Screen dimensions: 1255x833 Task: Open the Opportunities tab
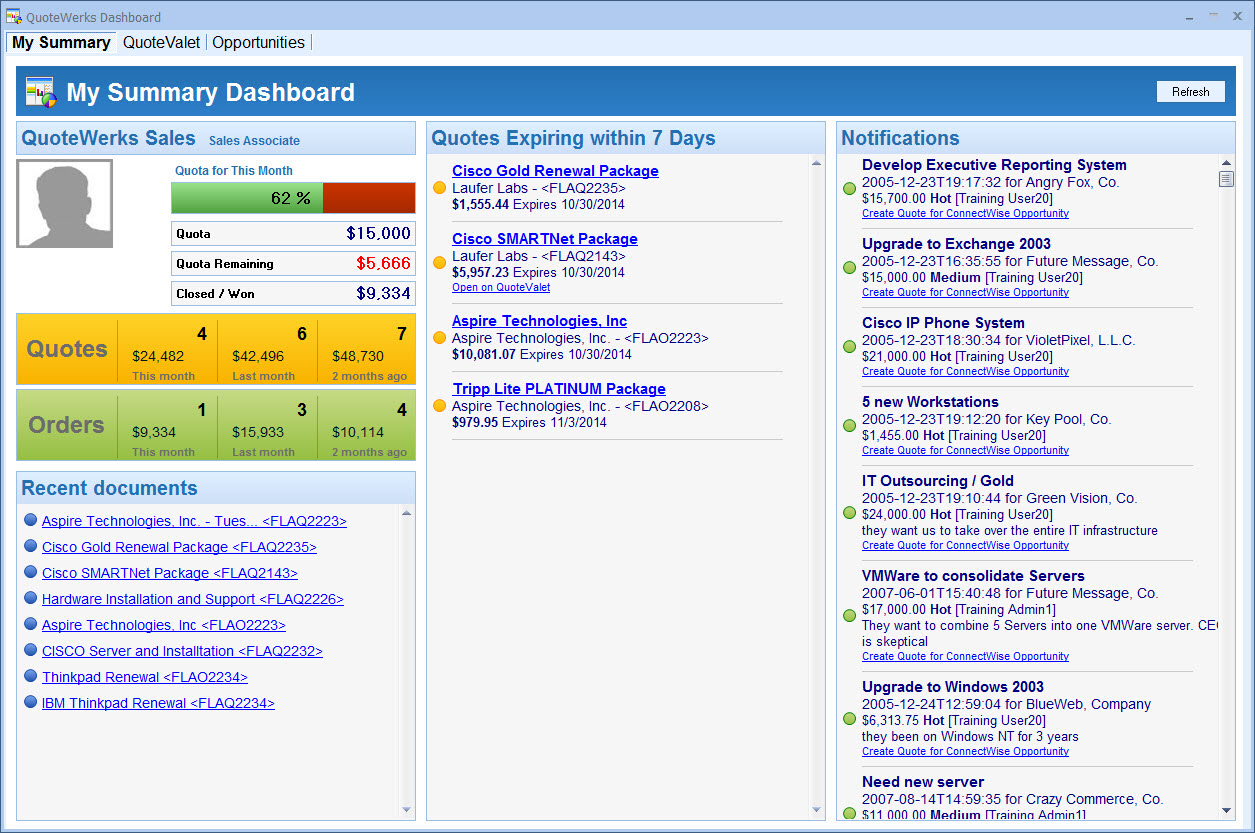pos(258,42)
